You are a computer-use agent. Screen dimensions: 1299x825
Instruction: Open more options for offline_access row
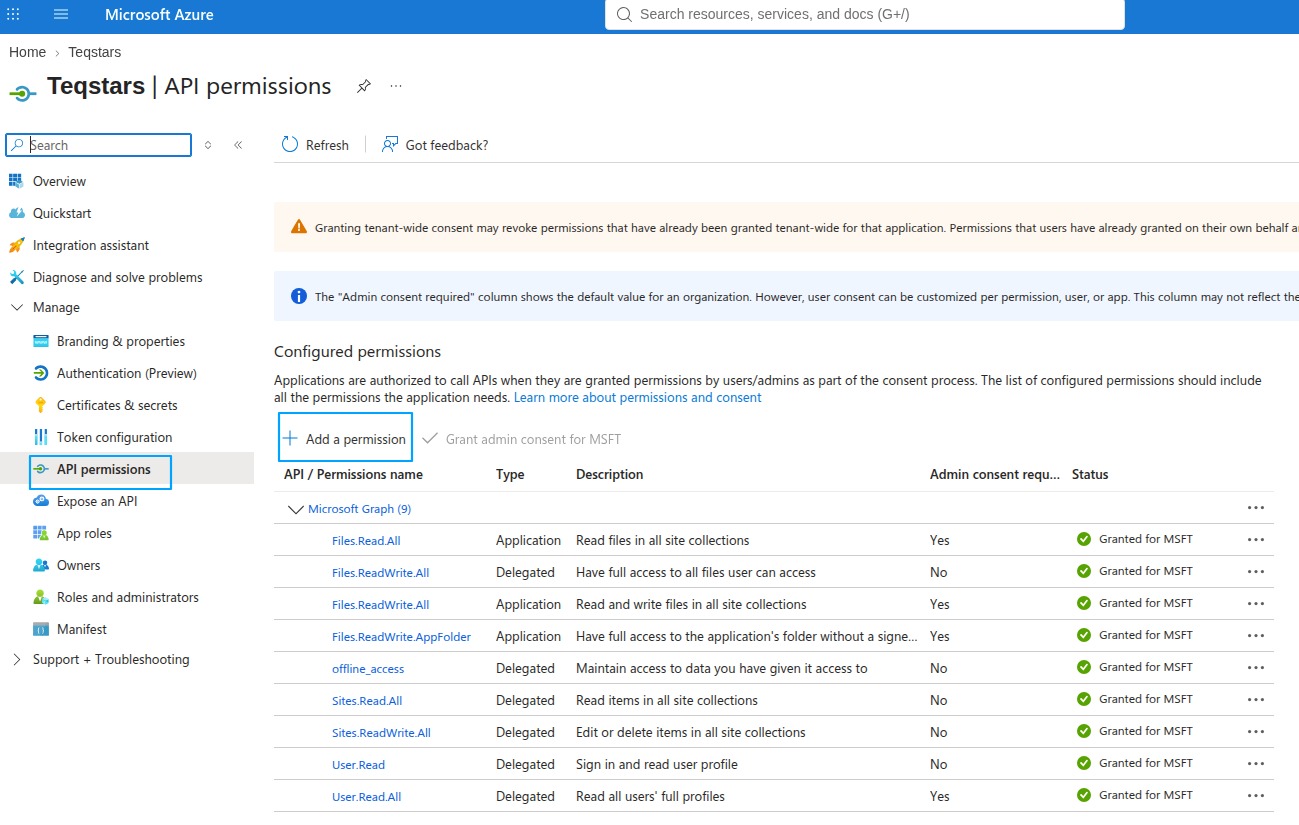[x=1256, y=668]
